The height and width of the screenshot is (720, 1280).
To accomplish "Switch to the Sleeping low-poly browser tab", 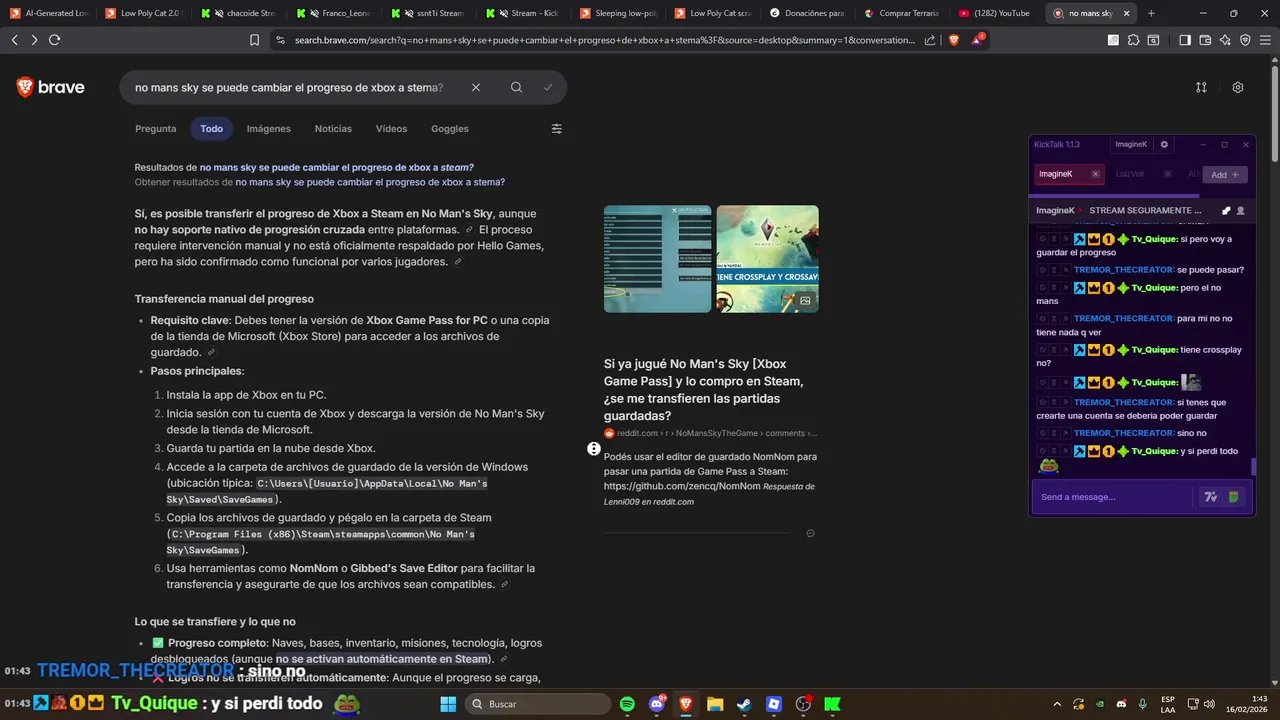I will (x=618, y=13).
